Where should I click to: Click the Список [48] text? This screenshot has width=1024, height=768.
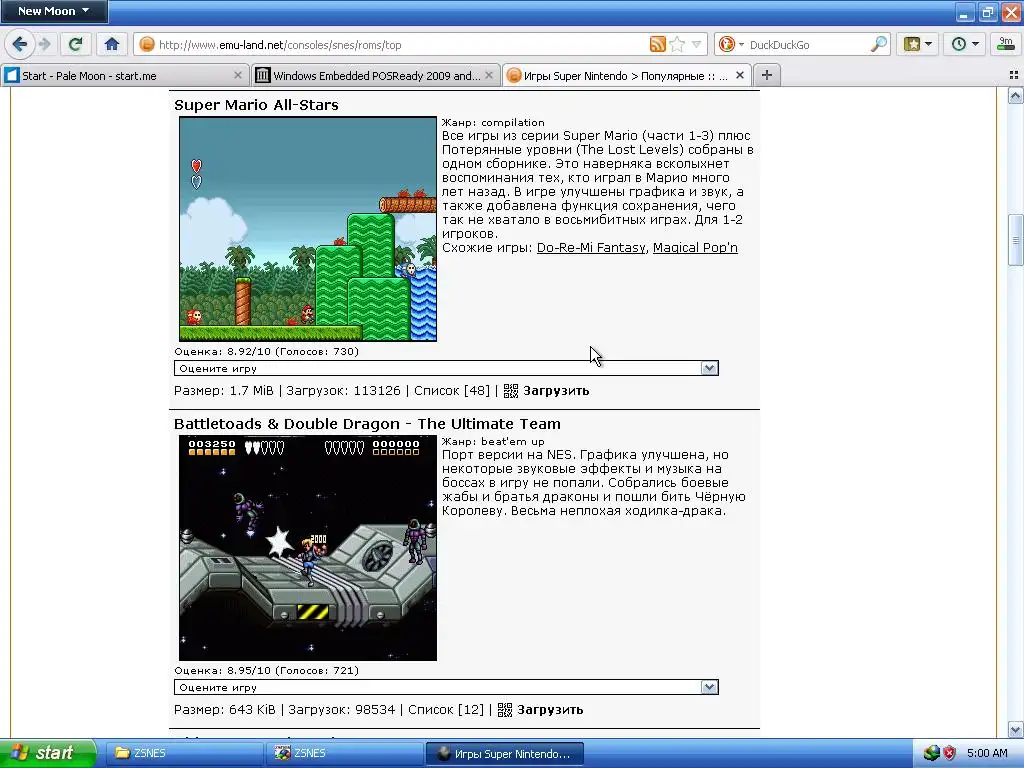pyautogui.click(x=452, y=391)
